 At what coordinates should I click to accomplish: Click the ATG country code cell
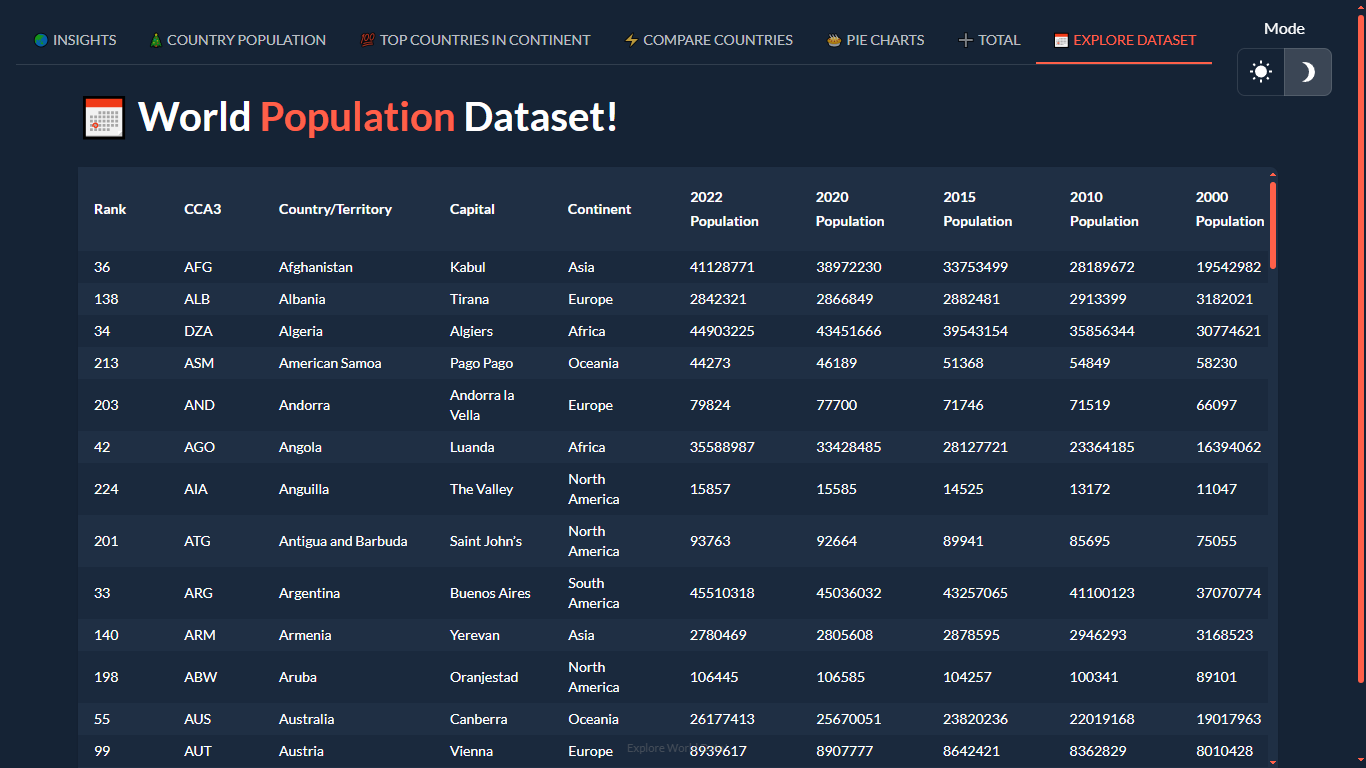(197, 541)
